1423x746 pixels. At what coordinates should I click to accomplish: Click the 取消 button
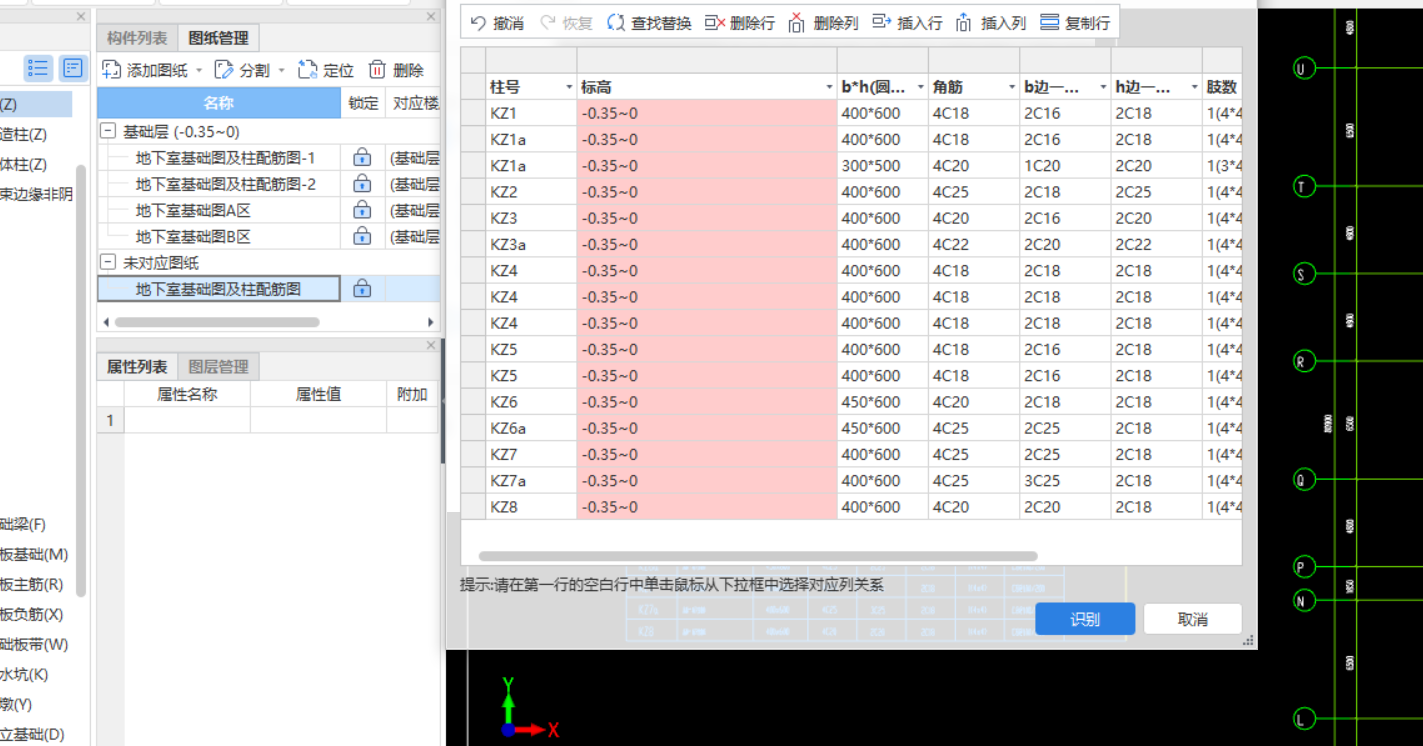(1193, 619)
